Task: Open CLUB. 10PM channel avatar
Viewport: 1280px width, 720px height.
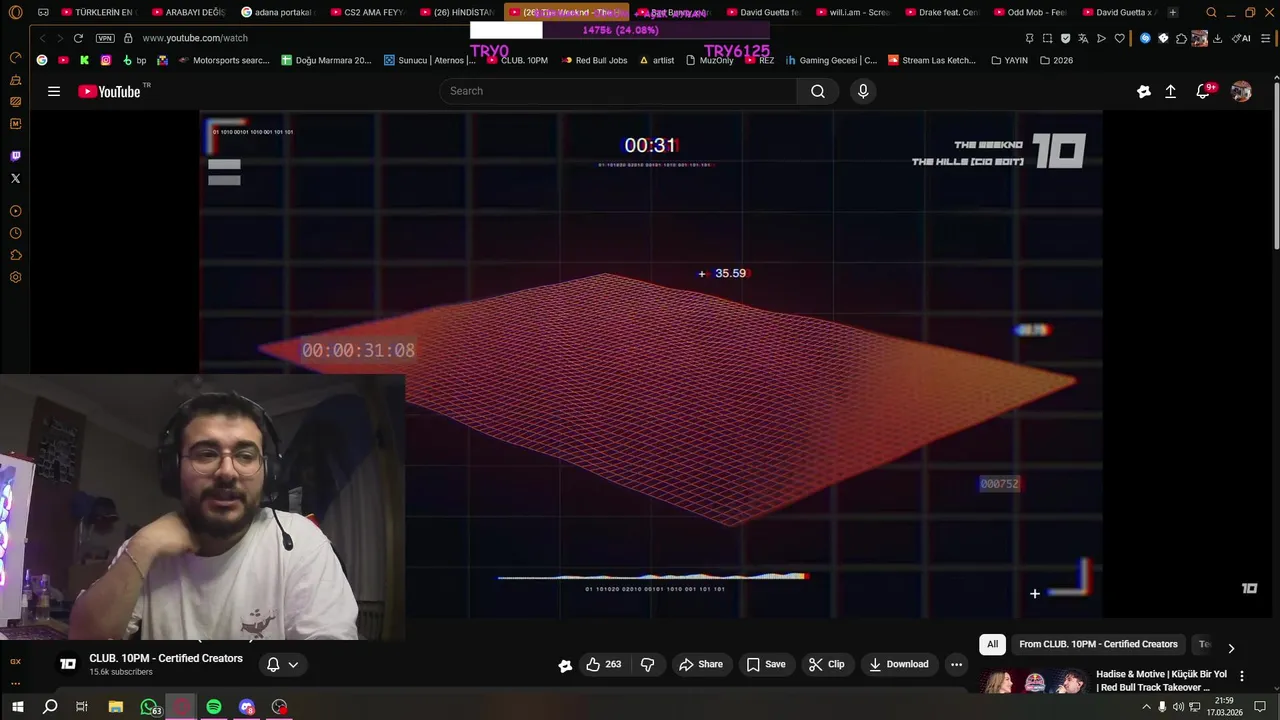Action: tap(68, 664)
